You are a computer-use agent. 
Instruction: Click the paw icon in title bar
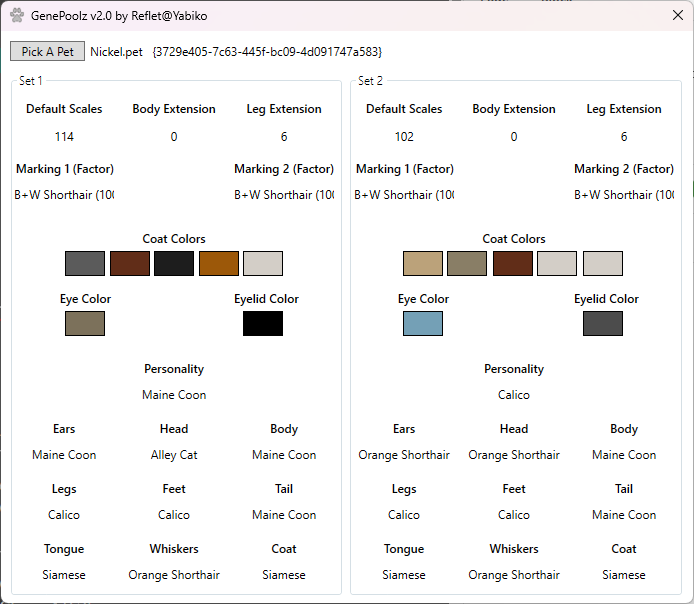pyautogui.click(x=17, y=15)
